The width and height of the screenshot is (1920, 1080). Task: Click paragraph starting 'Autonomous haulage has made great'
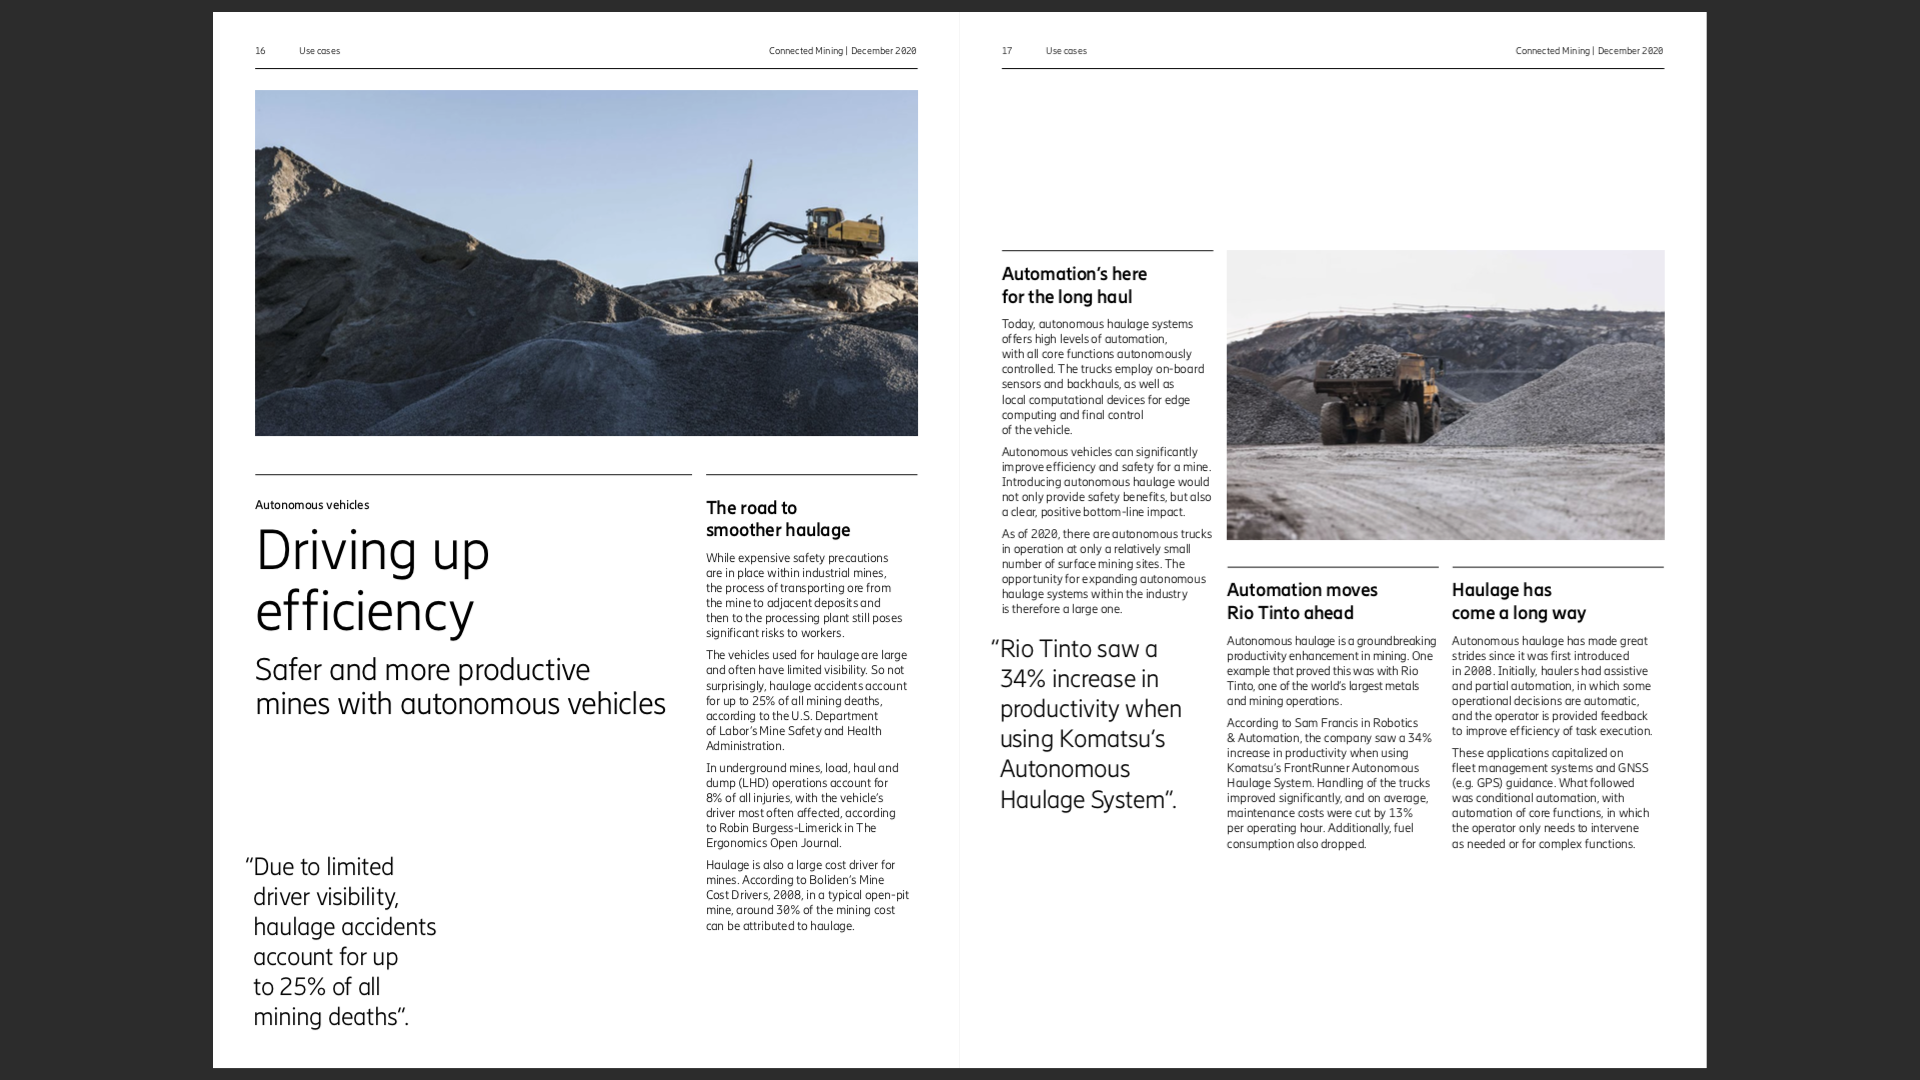(1552, 686)
